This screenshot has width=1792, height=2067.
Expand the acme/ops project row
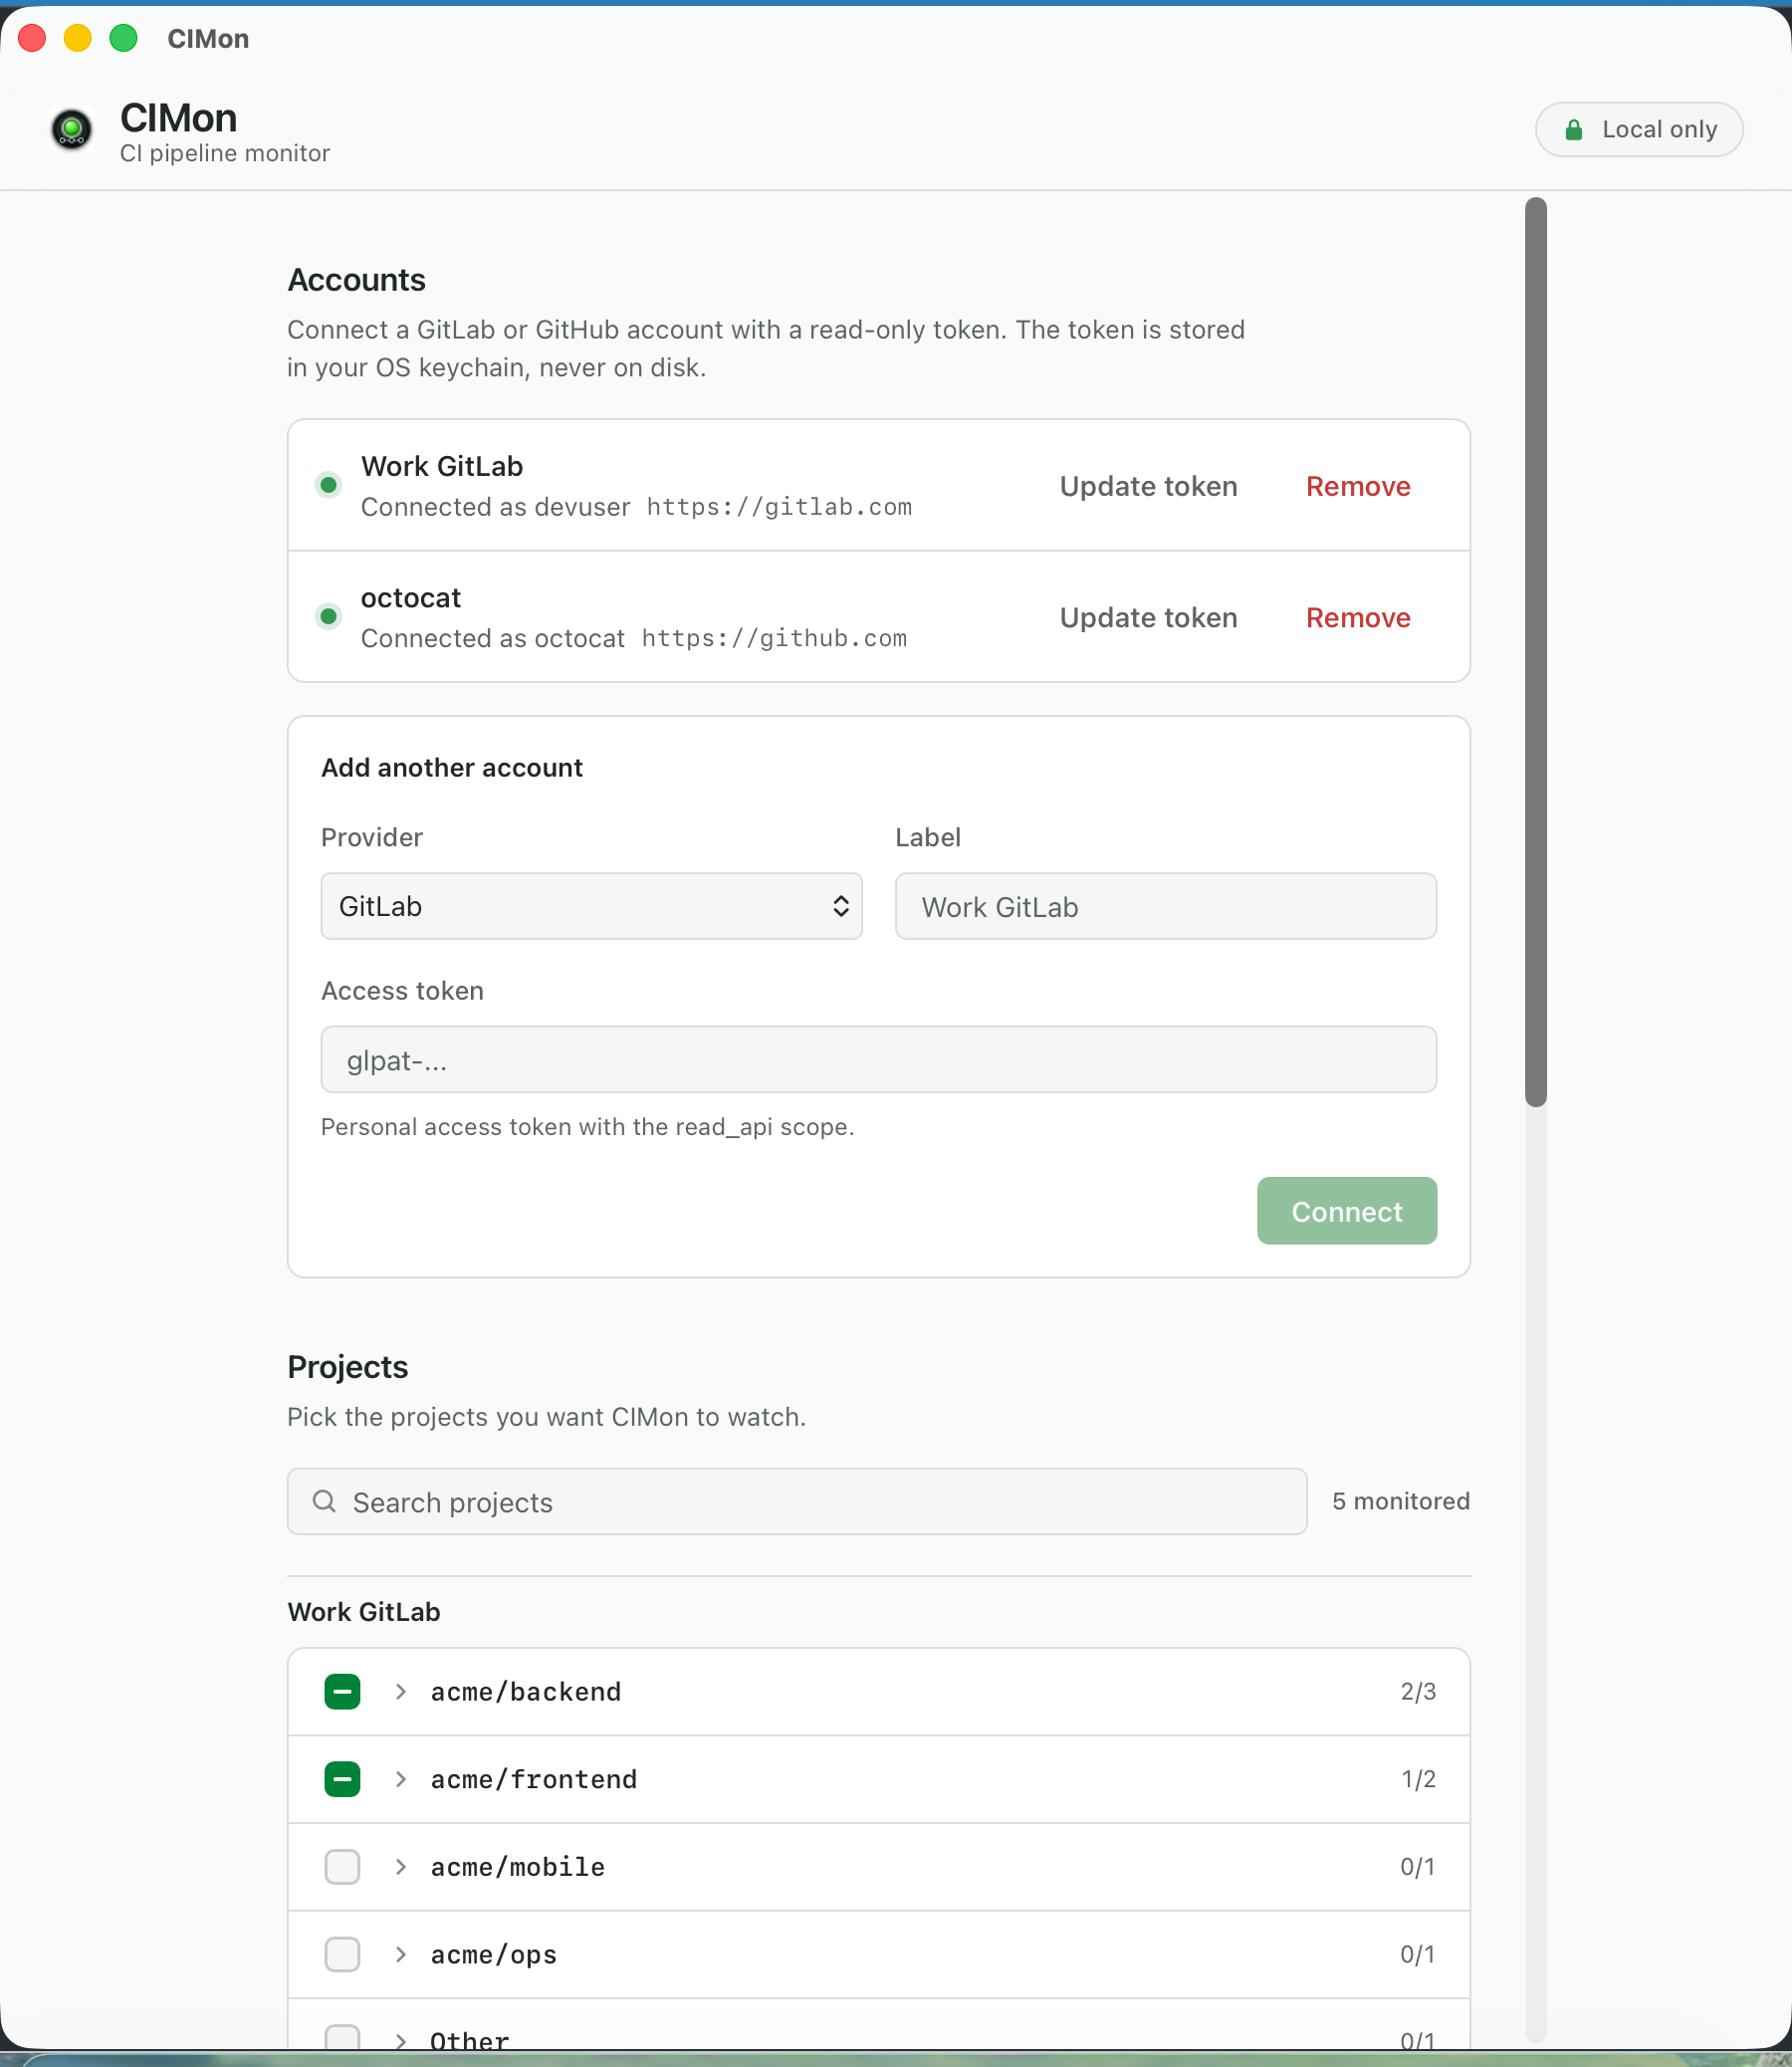[401, 1955]
